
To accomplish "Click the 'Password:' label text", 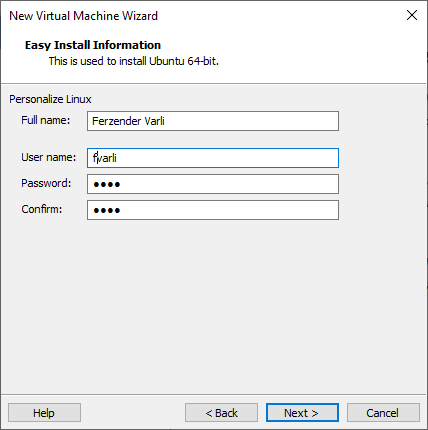I will click(x=46, y=183).
